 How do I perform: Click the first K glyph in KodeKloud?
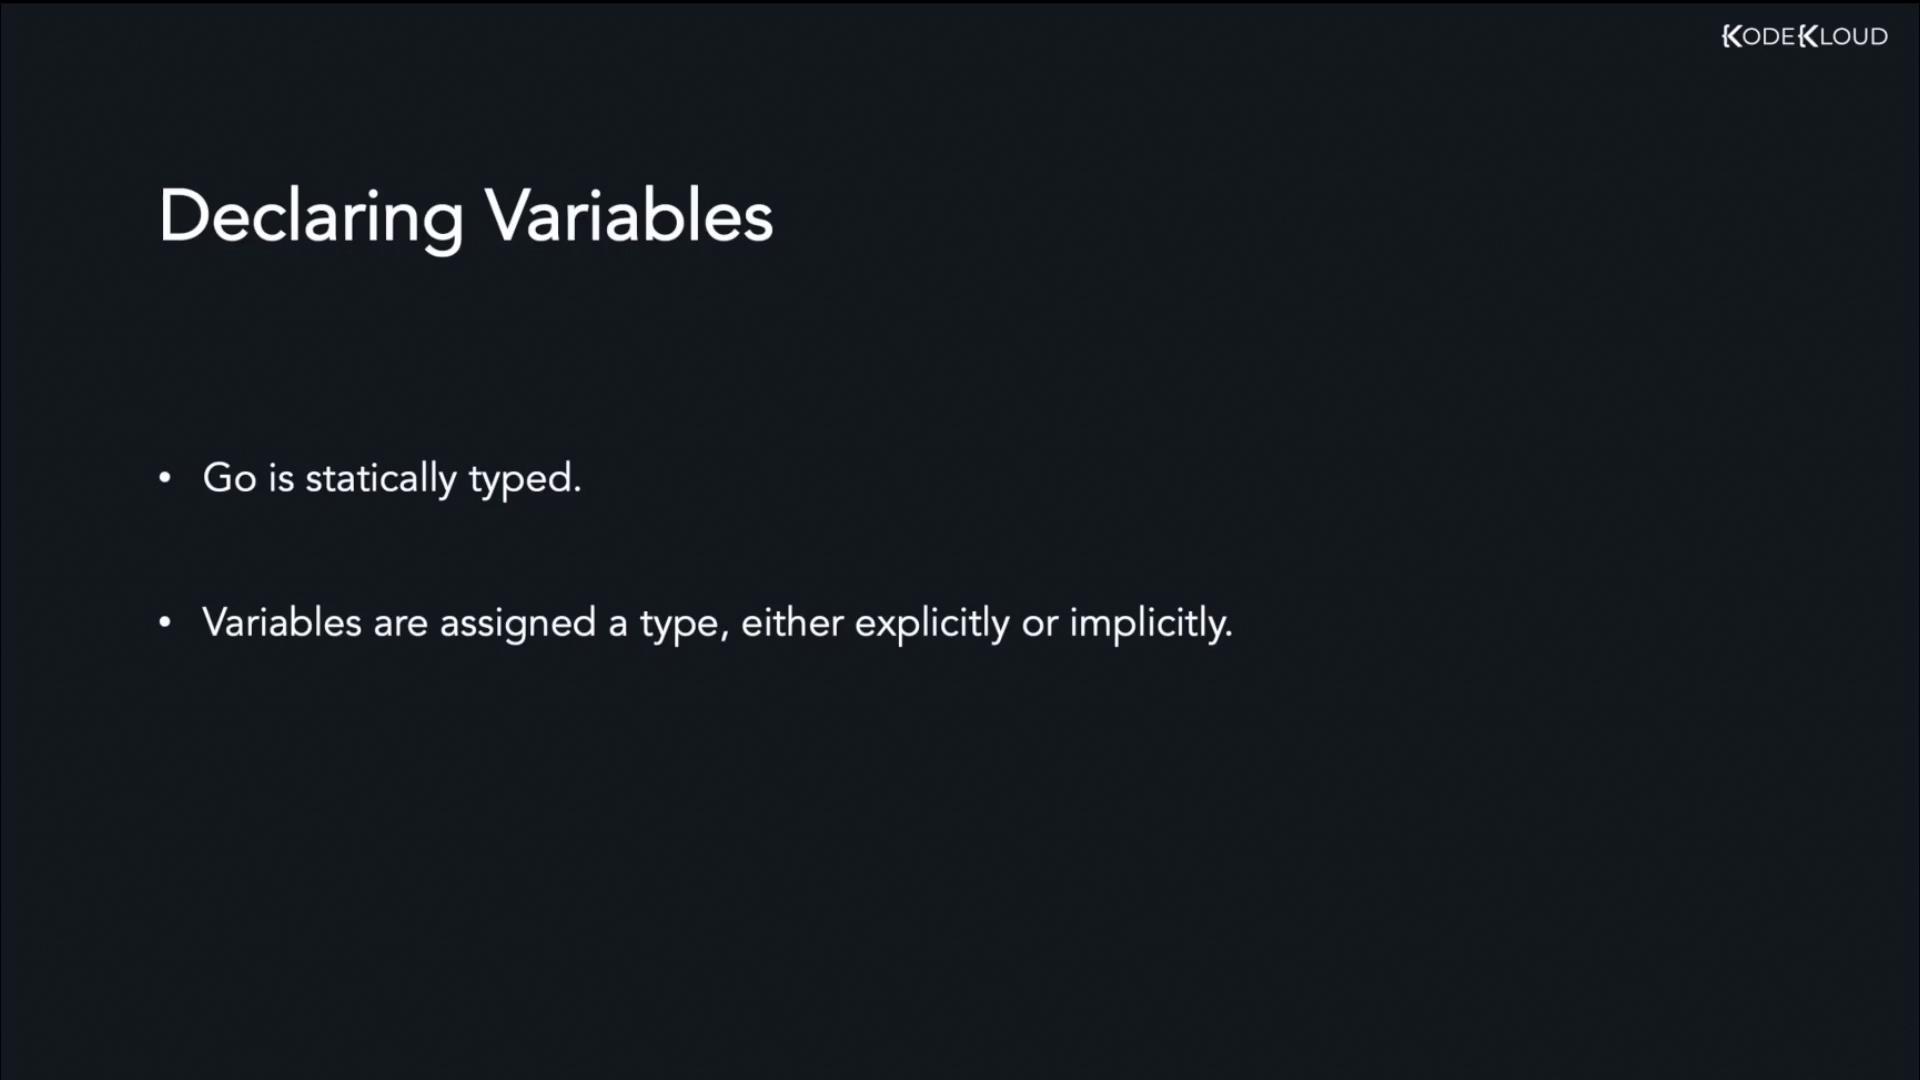coord(1731,37)
